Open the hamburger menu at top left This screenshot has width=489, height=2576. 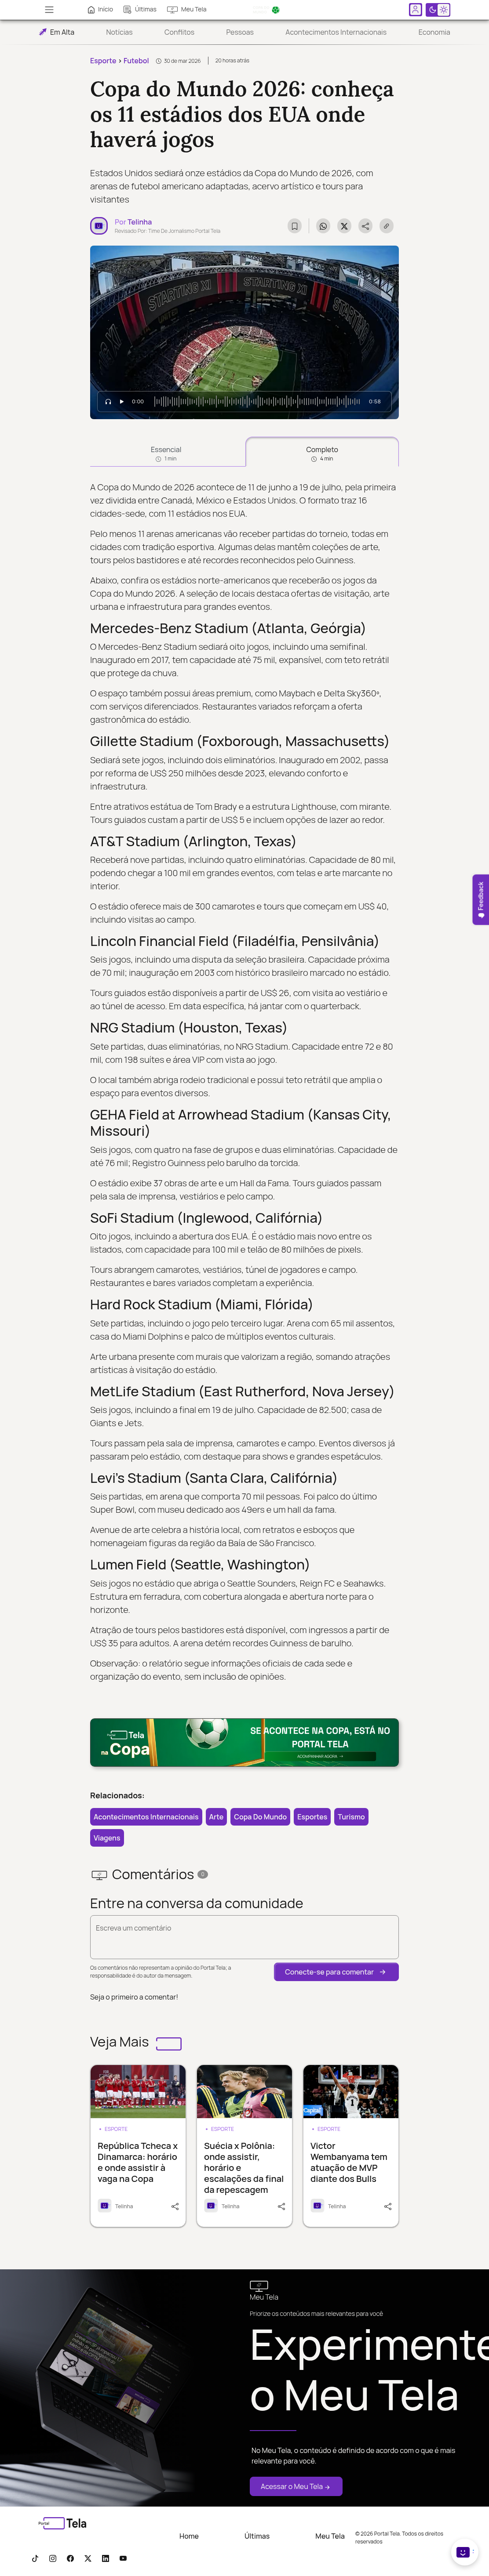pos(49,9)
